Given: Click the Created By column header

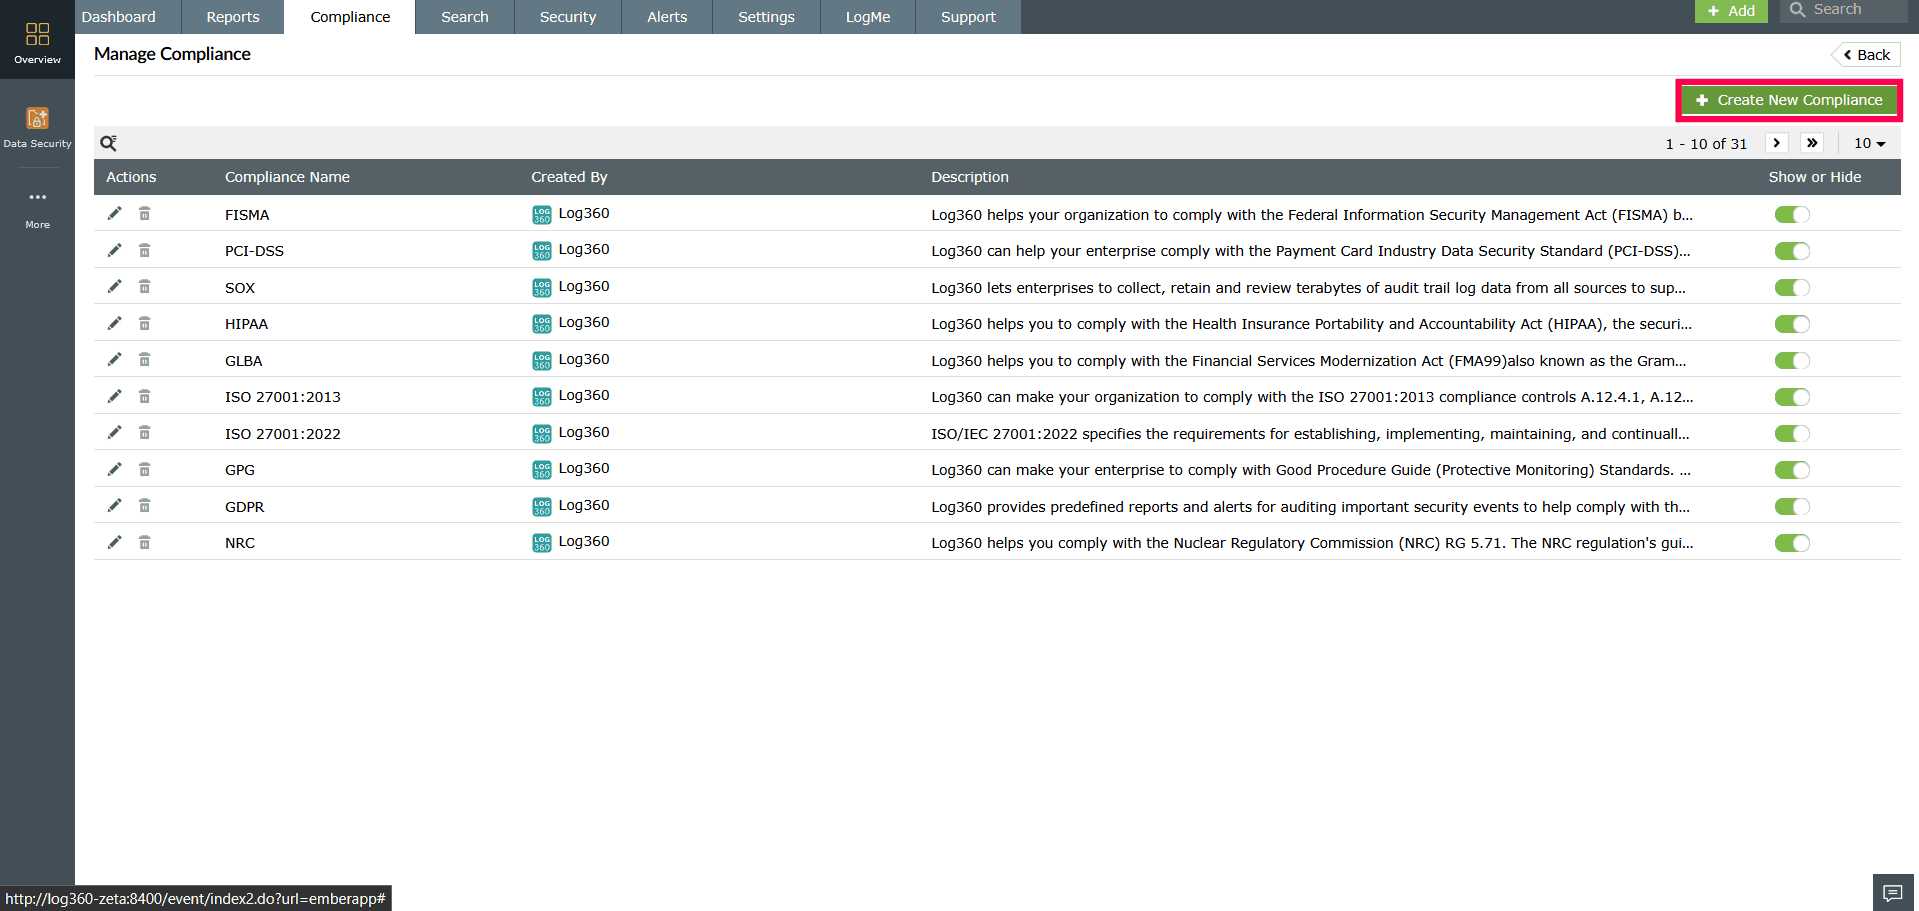Looking at the screenshot, I should (x=569, y=177).
